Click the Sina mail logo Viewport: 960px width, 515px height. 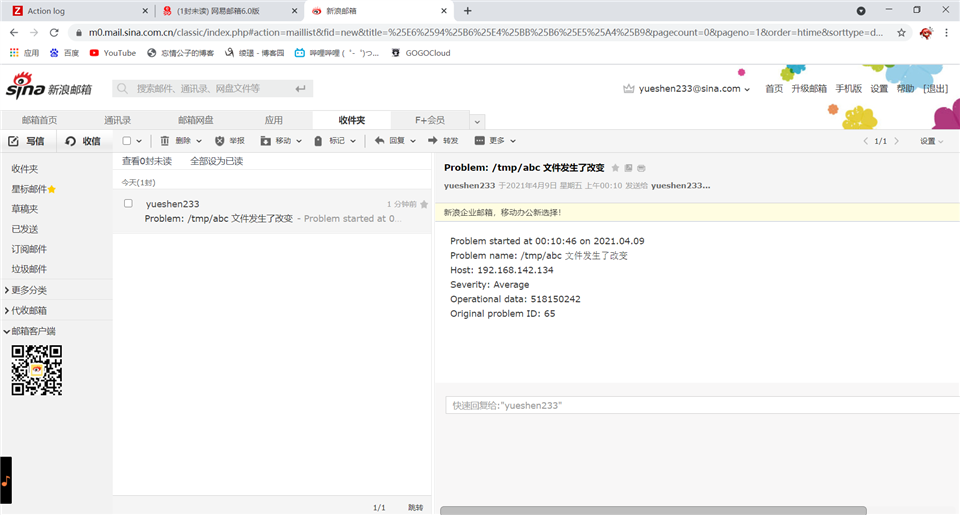49,86
